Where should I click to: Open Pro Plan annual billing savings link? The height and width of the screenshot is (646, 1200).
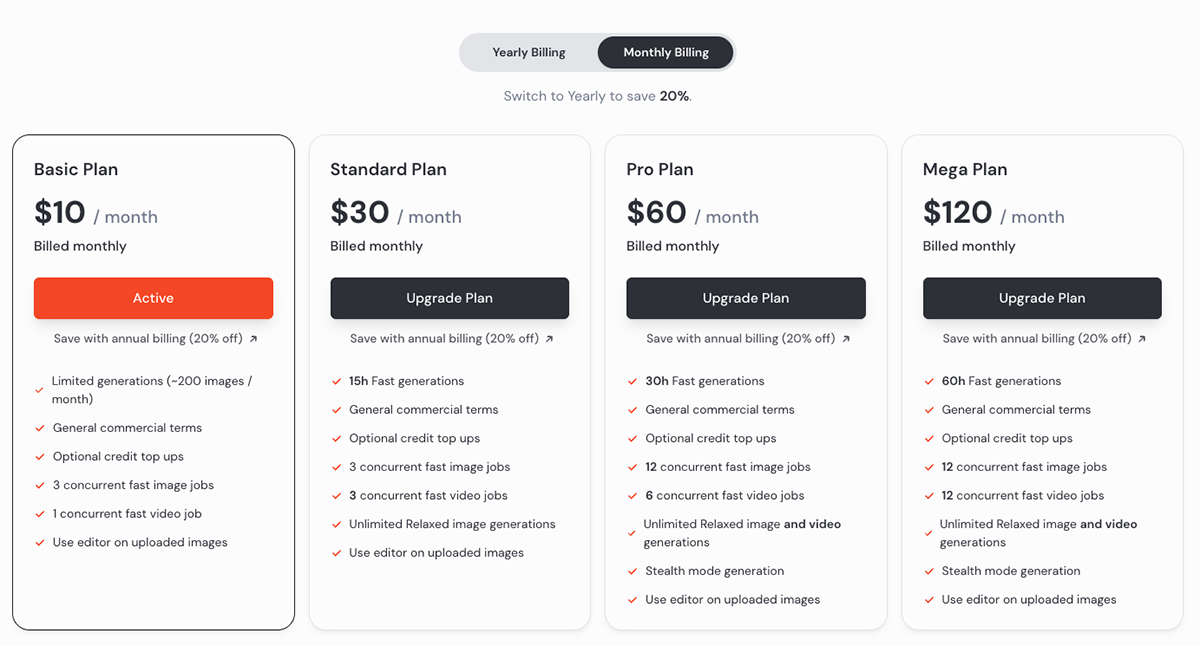740,339
